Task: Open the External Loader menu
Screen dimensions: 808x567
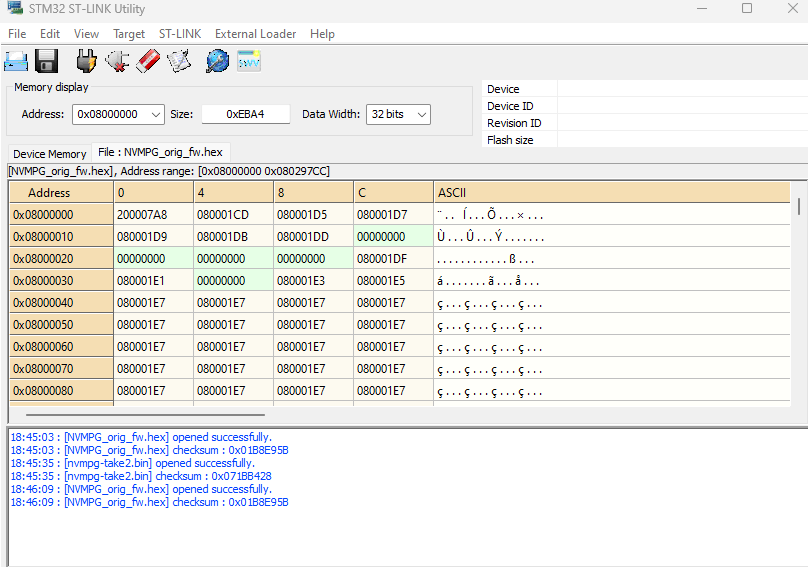Action: [x=256, y=34]
